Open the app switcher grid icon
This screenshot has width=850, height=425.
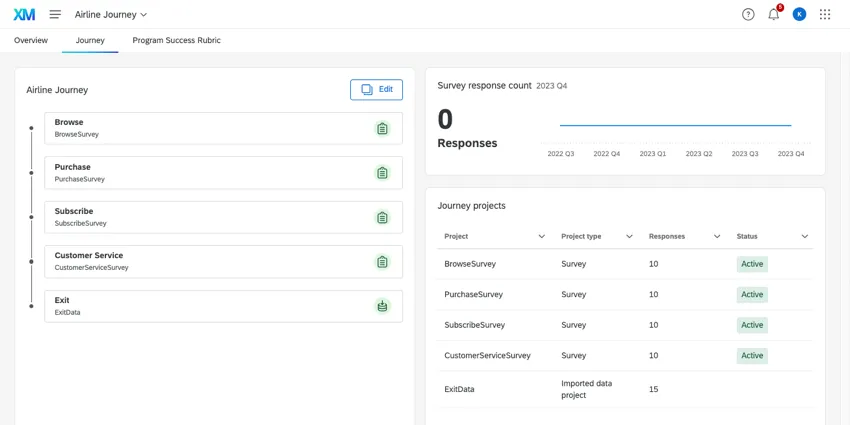tap(825, 14)
